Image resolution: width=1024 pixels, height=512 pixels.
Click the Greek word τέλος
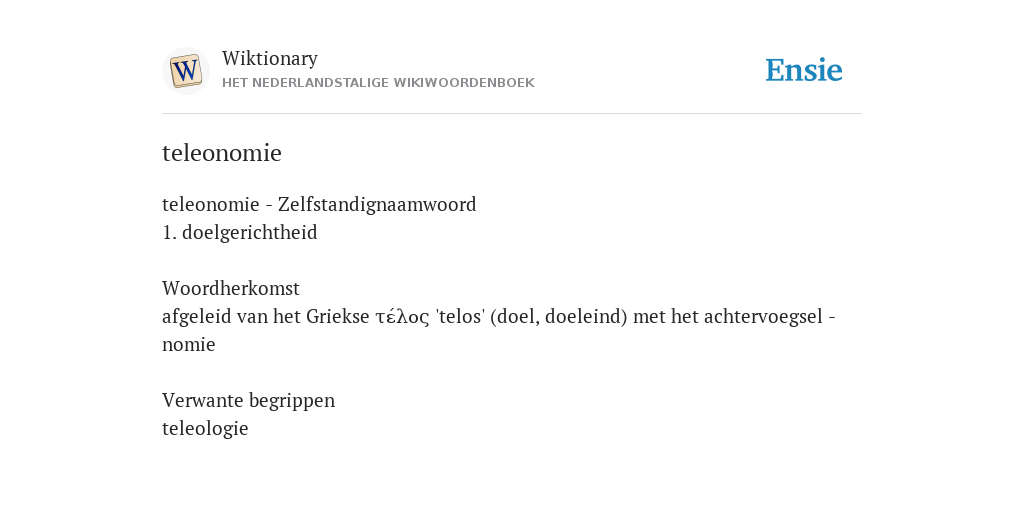pos(402,317)
